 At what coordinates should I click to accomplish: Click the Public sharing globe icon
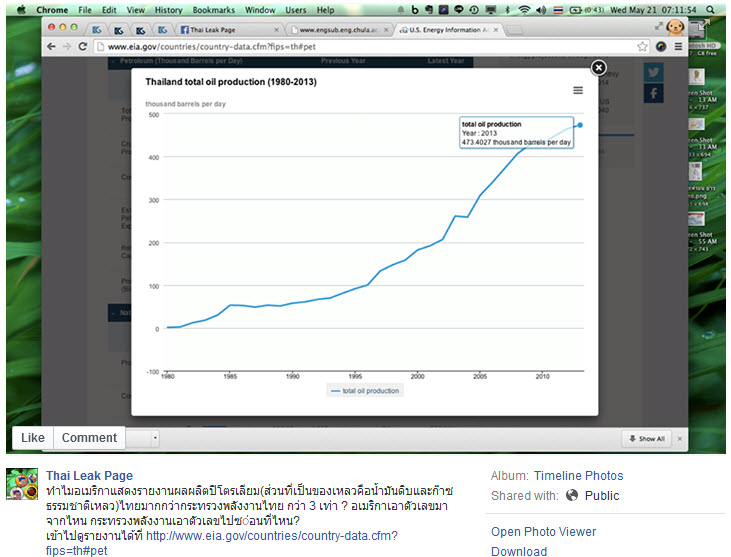pos(572,495)
